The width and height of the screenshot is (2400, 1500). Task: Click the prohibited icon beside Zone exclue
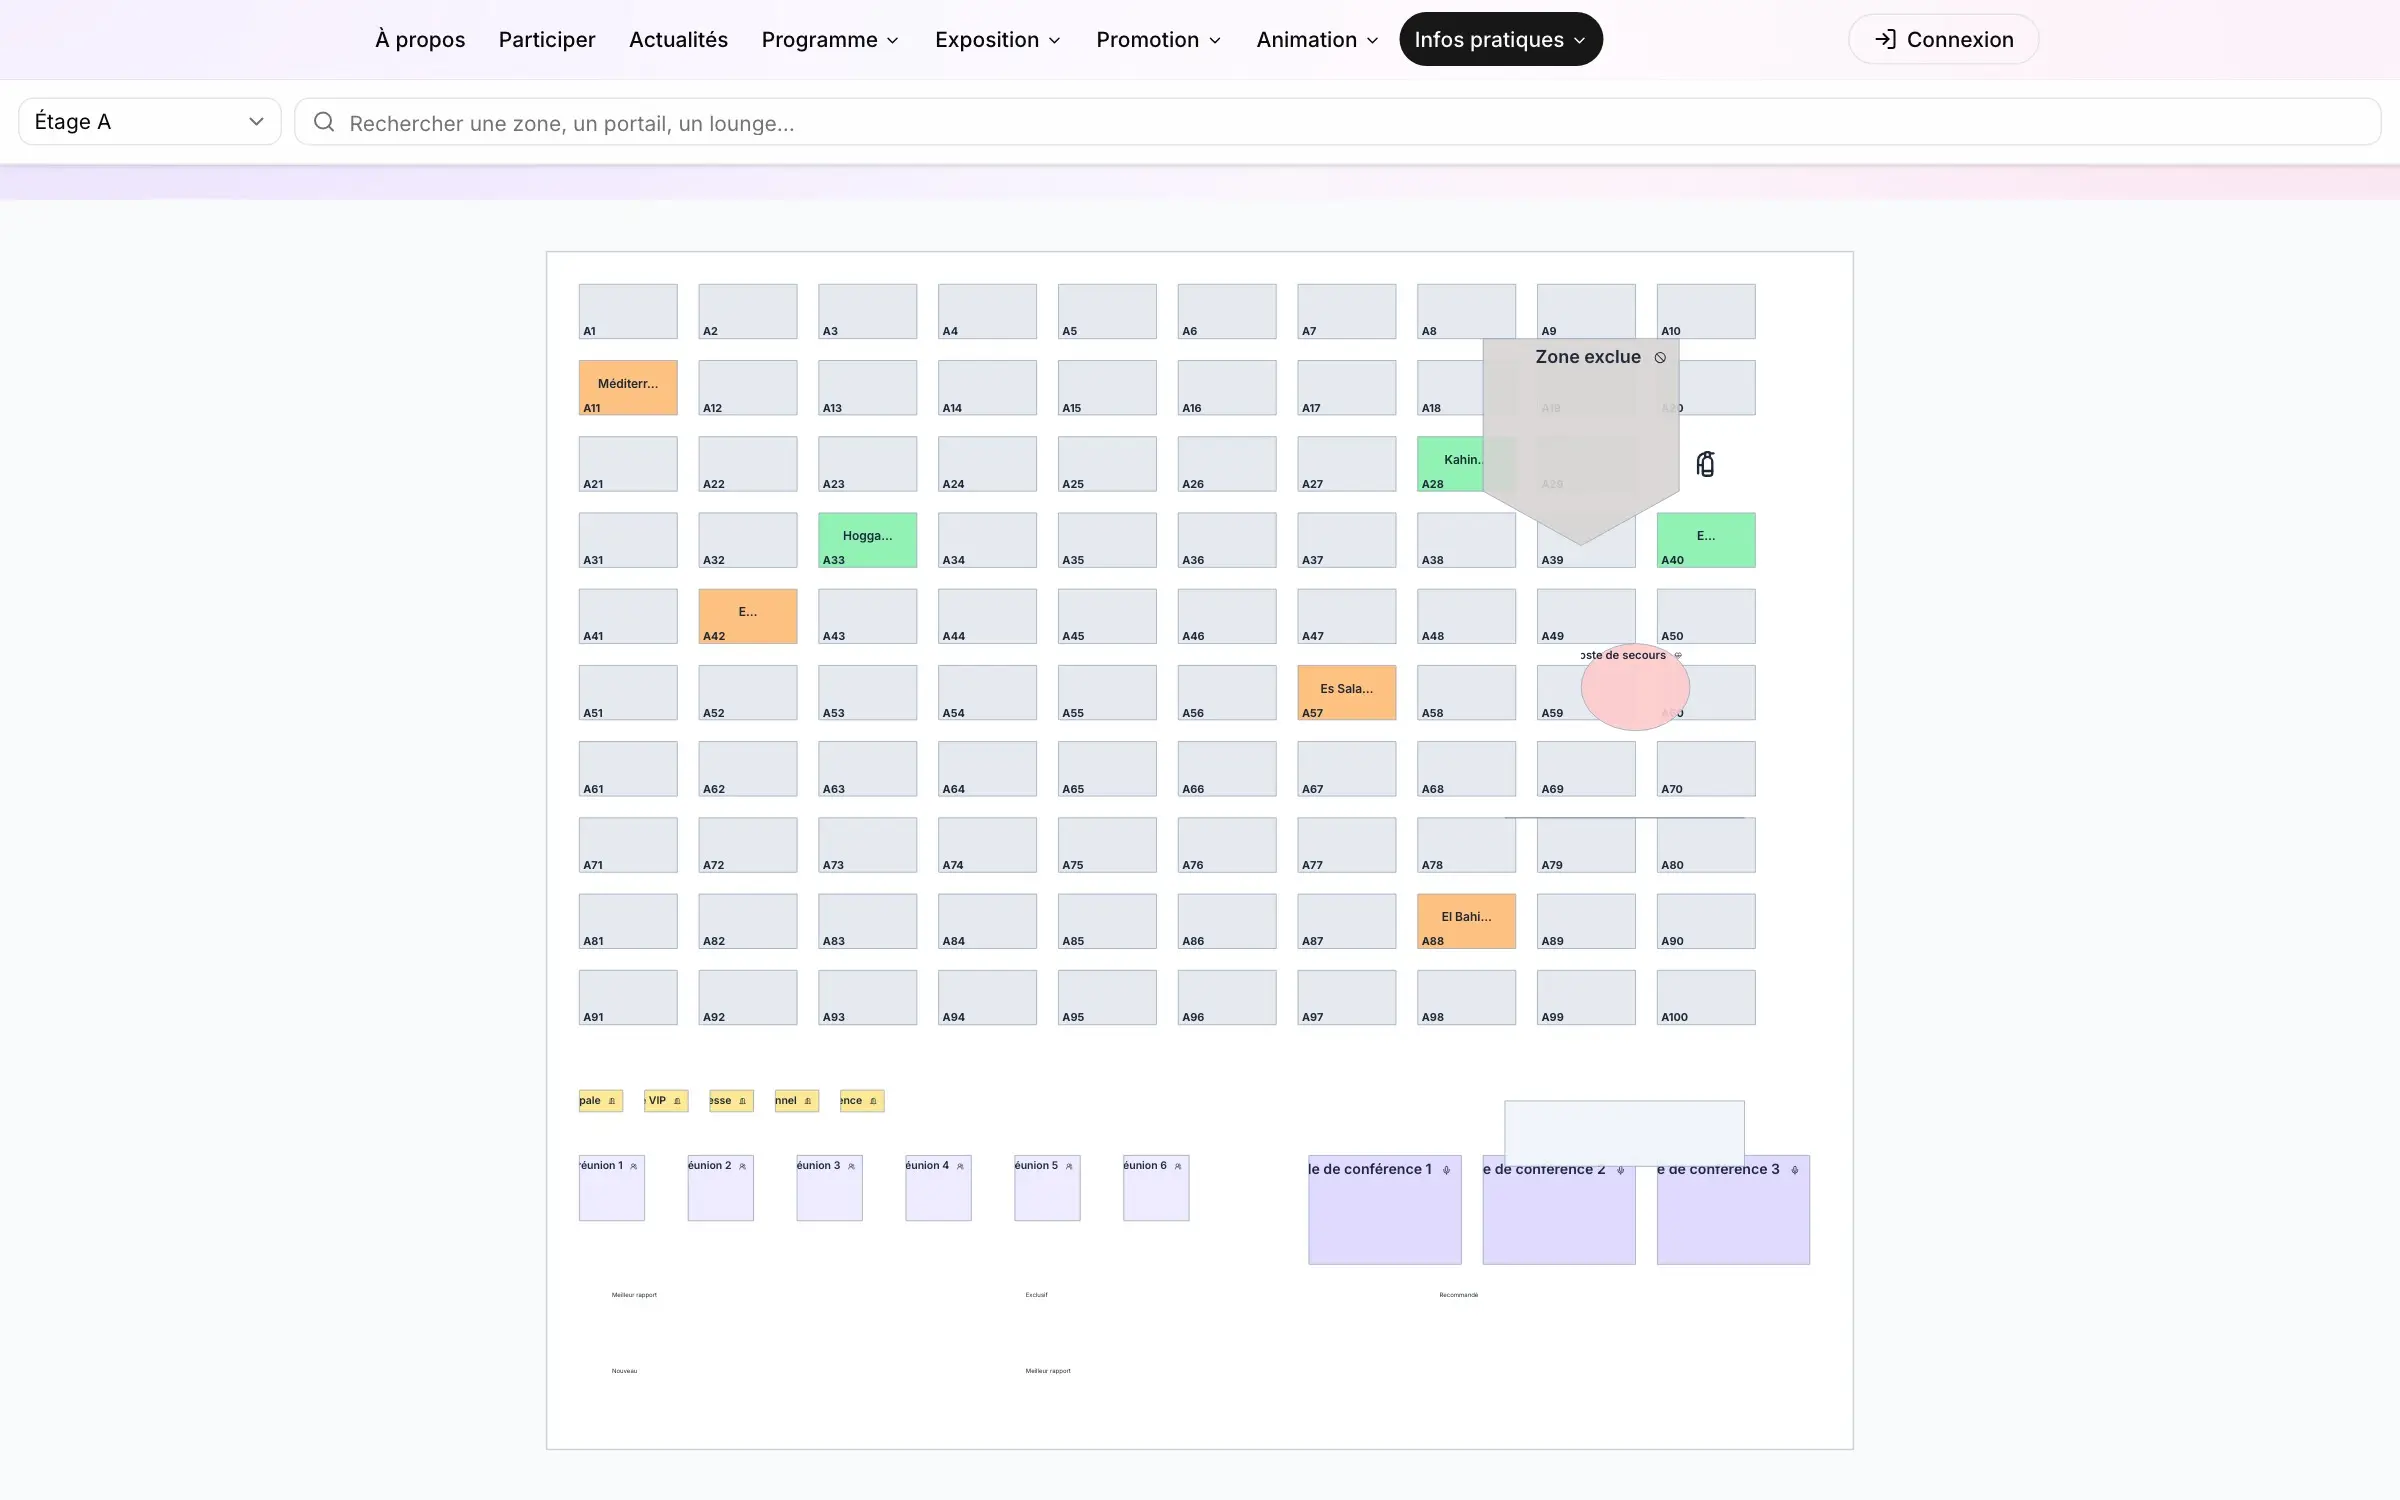pos(1660,358)
